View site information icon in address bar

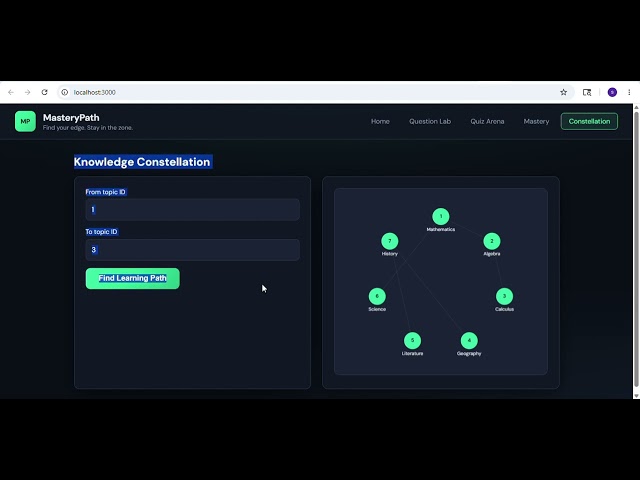64,92
